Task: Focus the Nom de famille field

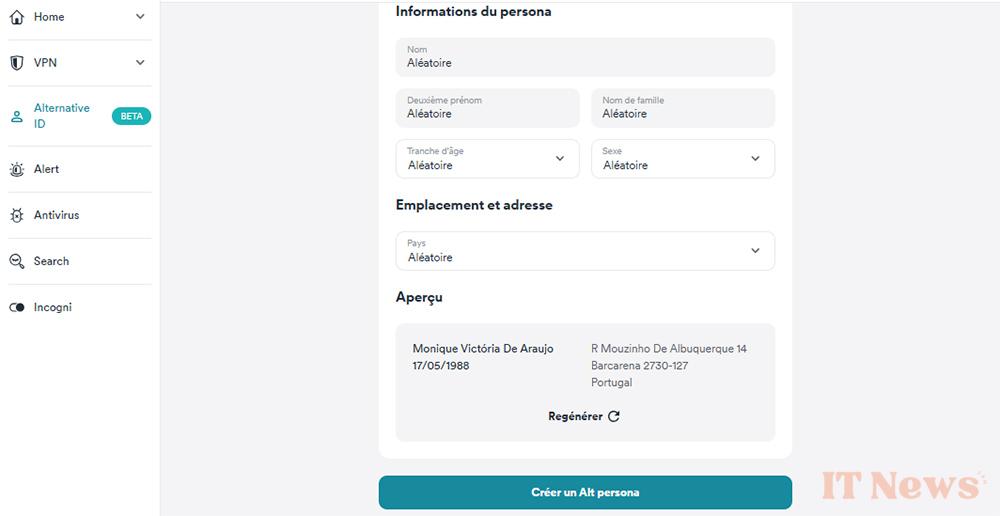Action: [x=683, y=108]
